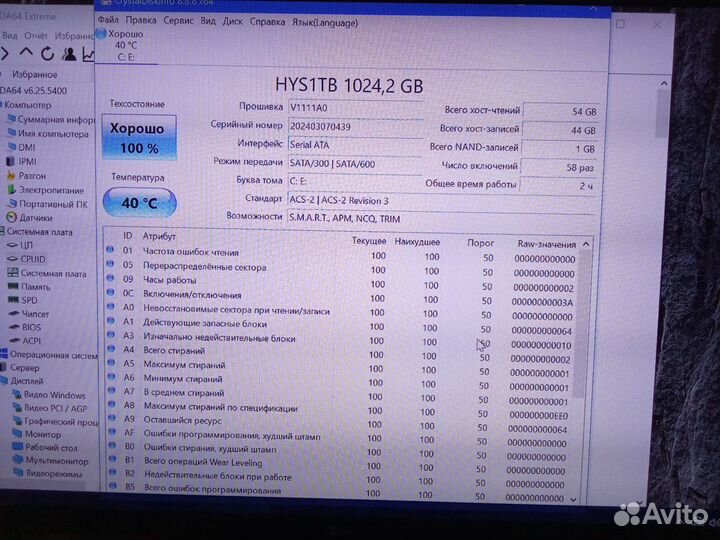Image resolution: width=720 pixels, height=540 pixels.
Task: Select the Часы работы attribute row
Action: click(169, 281)
